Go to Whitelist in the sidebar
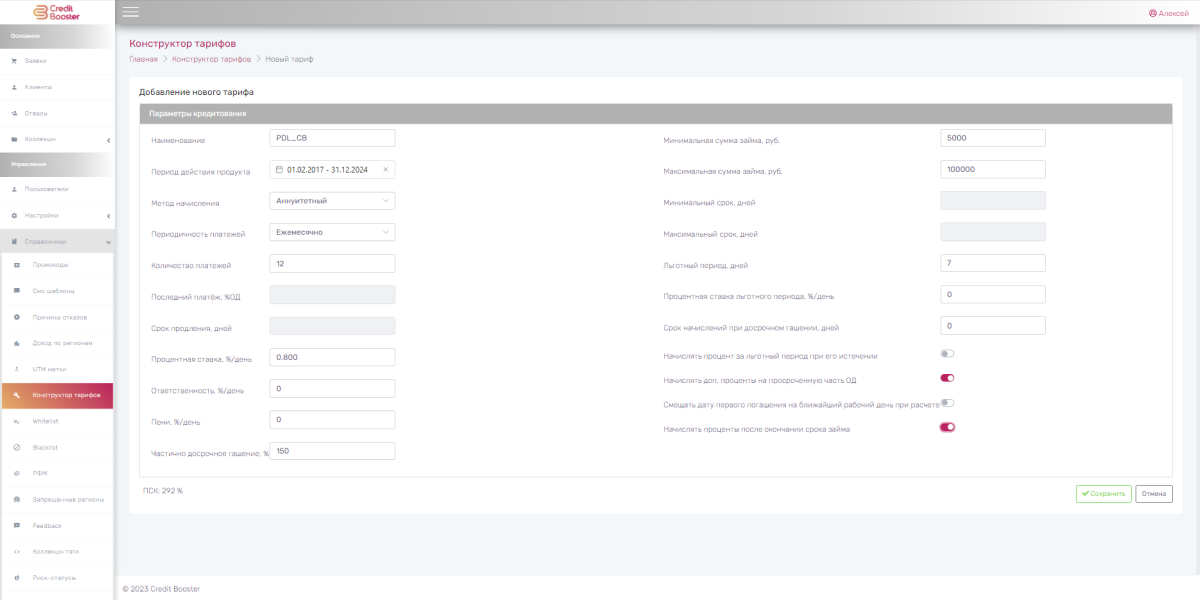 click(46, 421)
